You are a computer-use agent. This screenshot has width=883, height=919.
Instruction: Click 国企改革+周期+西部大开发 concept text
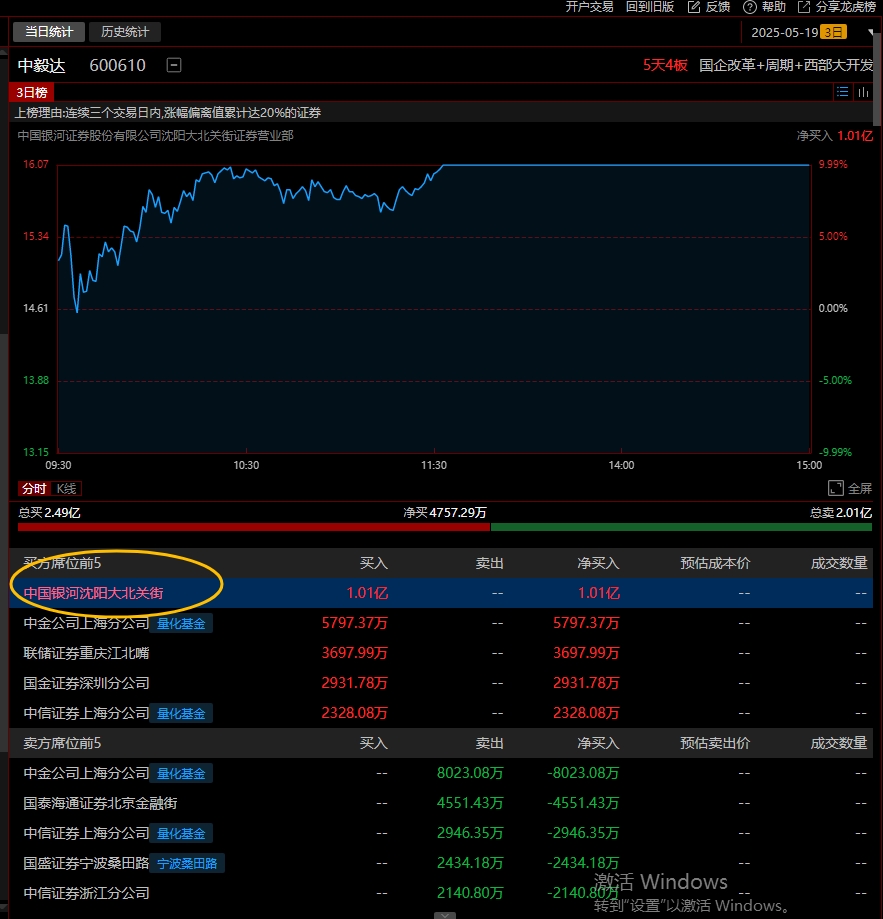point(786,65)
